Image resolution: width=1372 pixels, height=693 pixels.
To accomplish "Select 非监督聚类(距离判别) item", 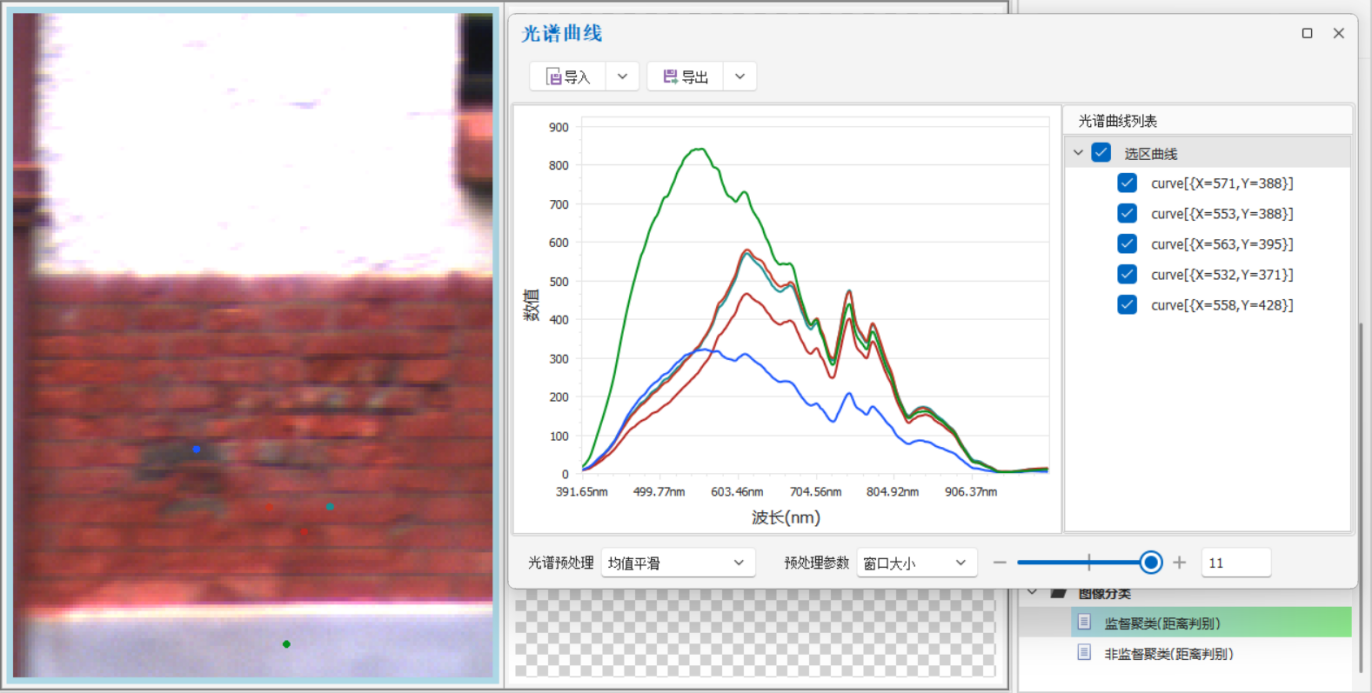I will click(x=1168, y=654).
